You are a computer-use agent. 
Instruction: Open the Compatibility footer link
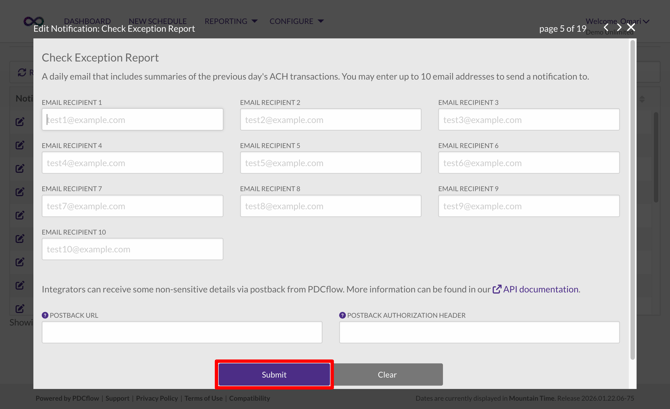click(x=250, y=398)
